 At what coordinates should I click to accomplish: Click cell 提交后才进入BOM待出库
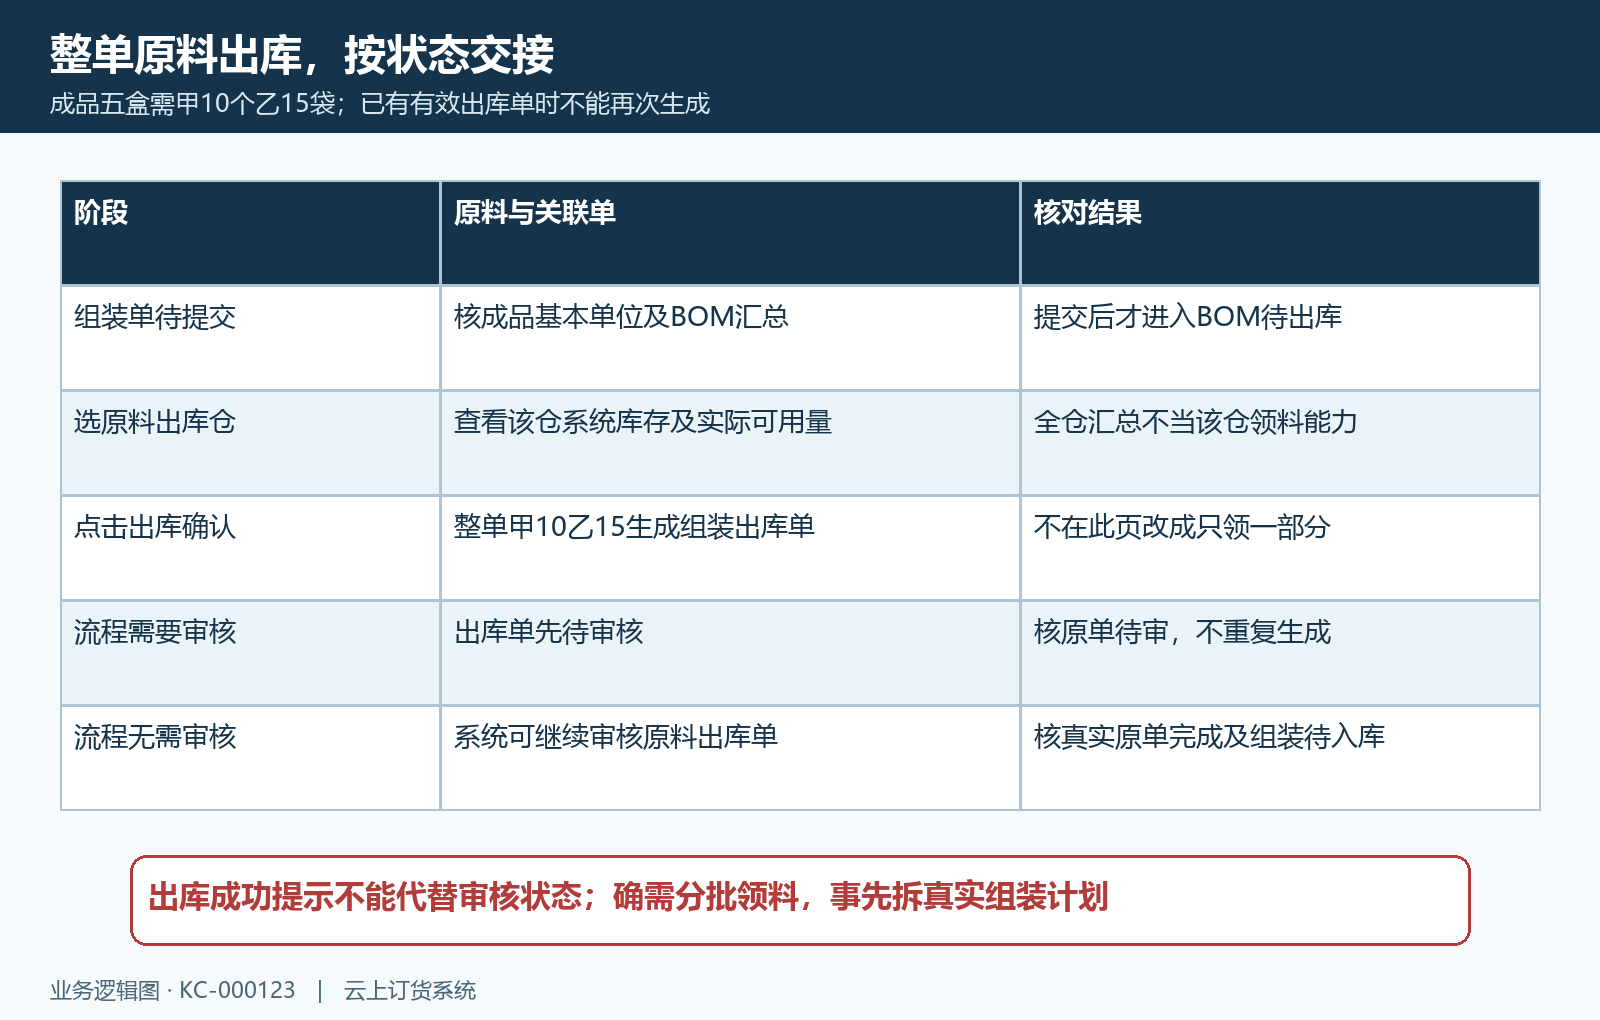pos(1280,338)
